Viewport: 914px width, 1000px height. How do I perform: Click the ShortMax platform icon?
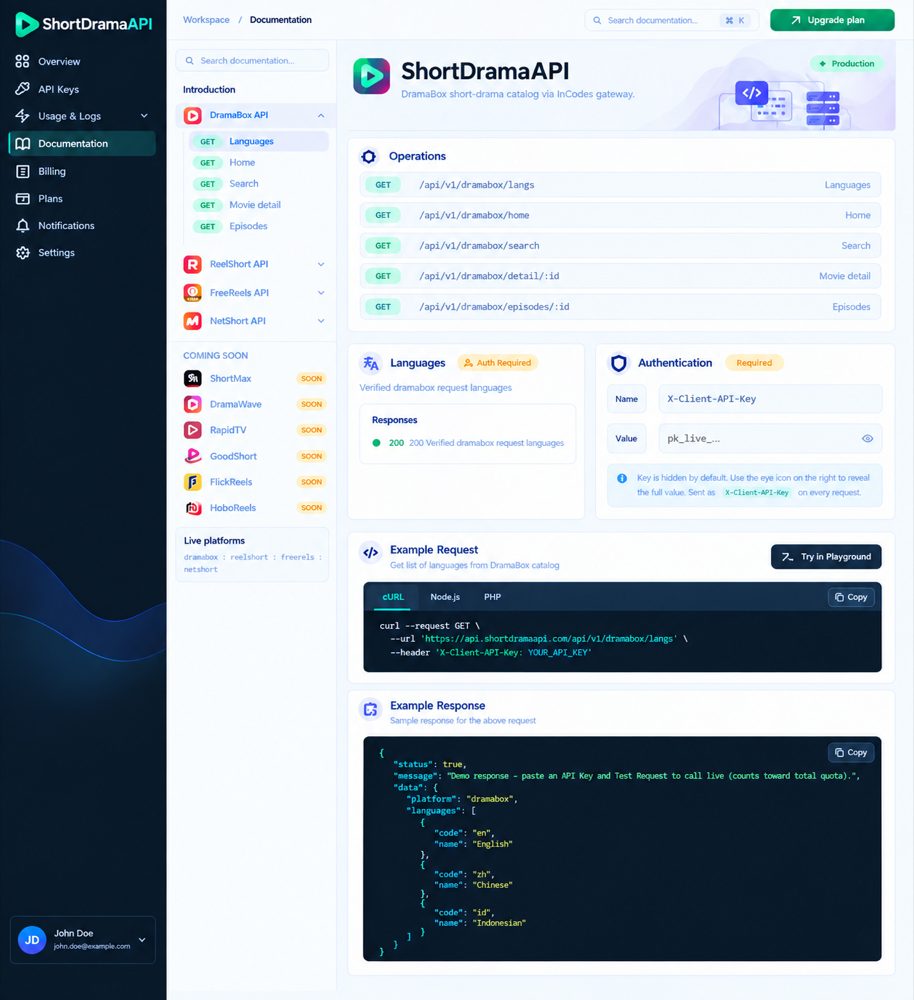point(193,378)
